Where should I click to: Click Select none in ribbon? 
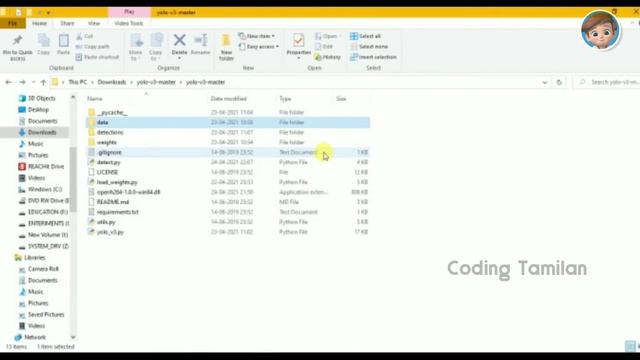point(369,47)
